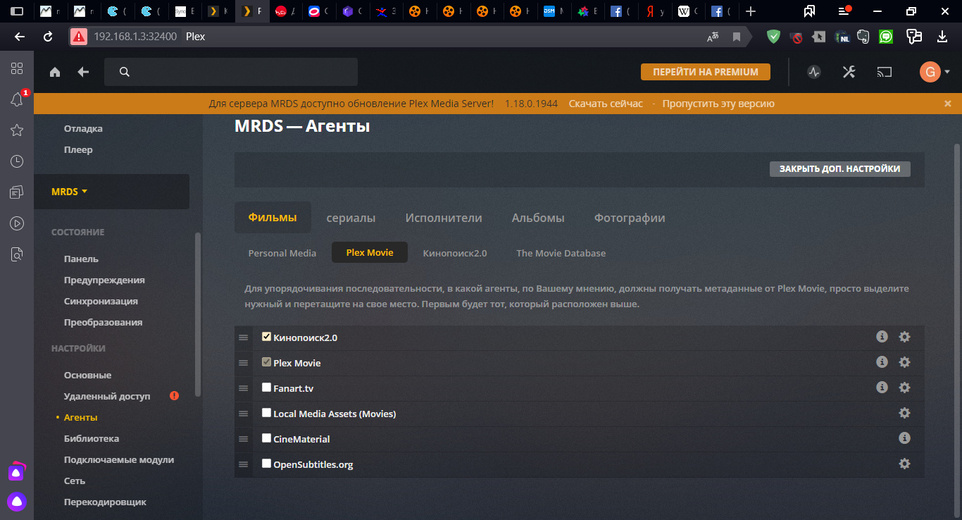Uncheck the Кинопоиск2.0 checkbox

point(266,336)
